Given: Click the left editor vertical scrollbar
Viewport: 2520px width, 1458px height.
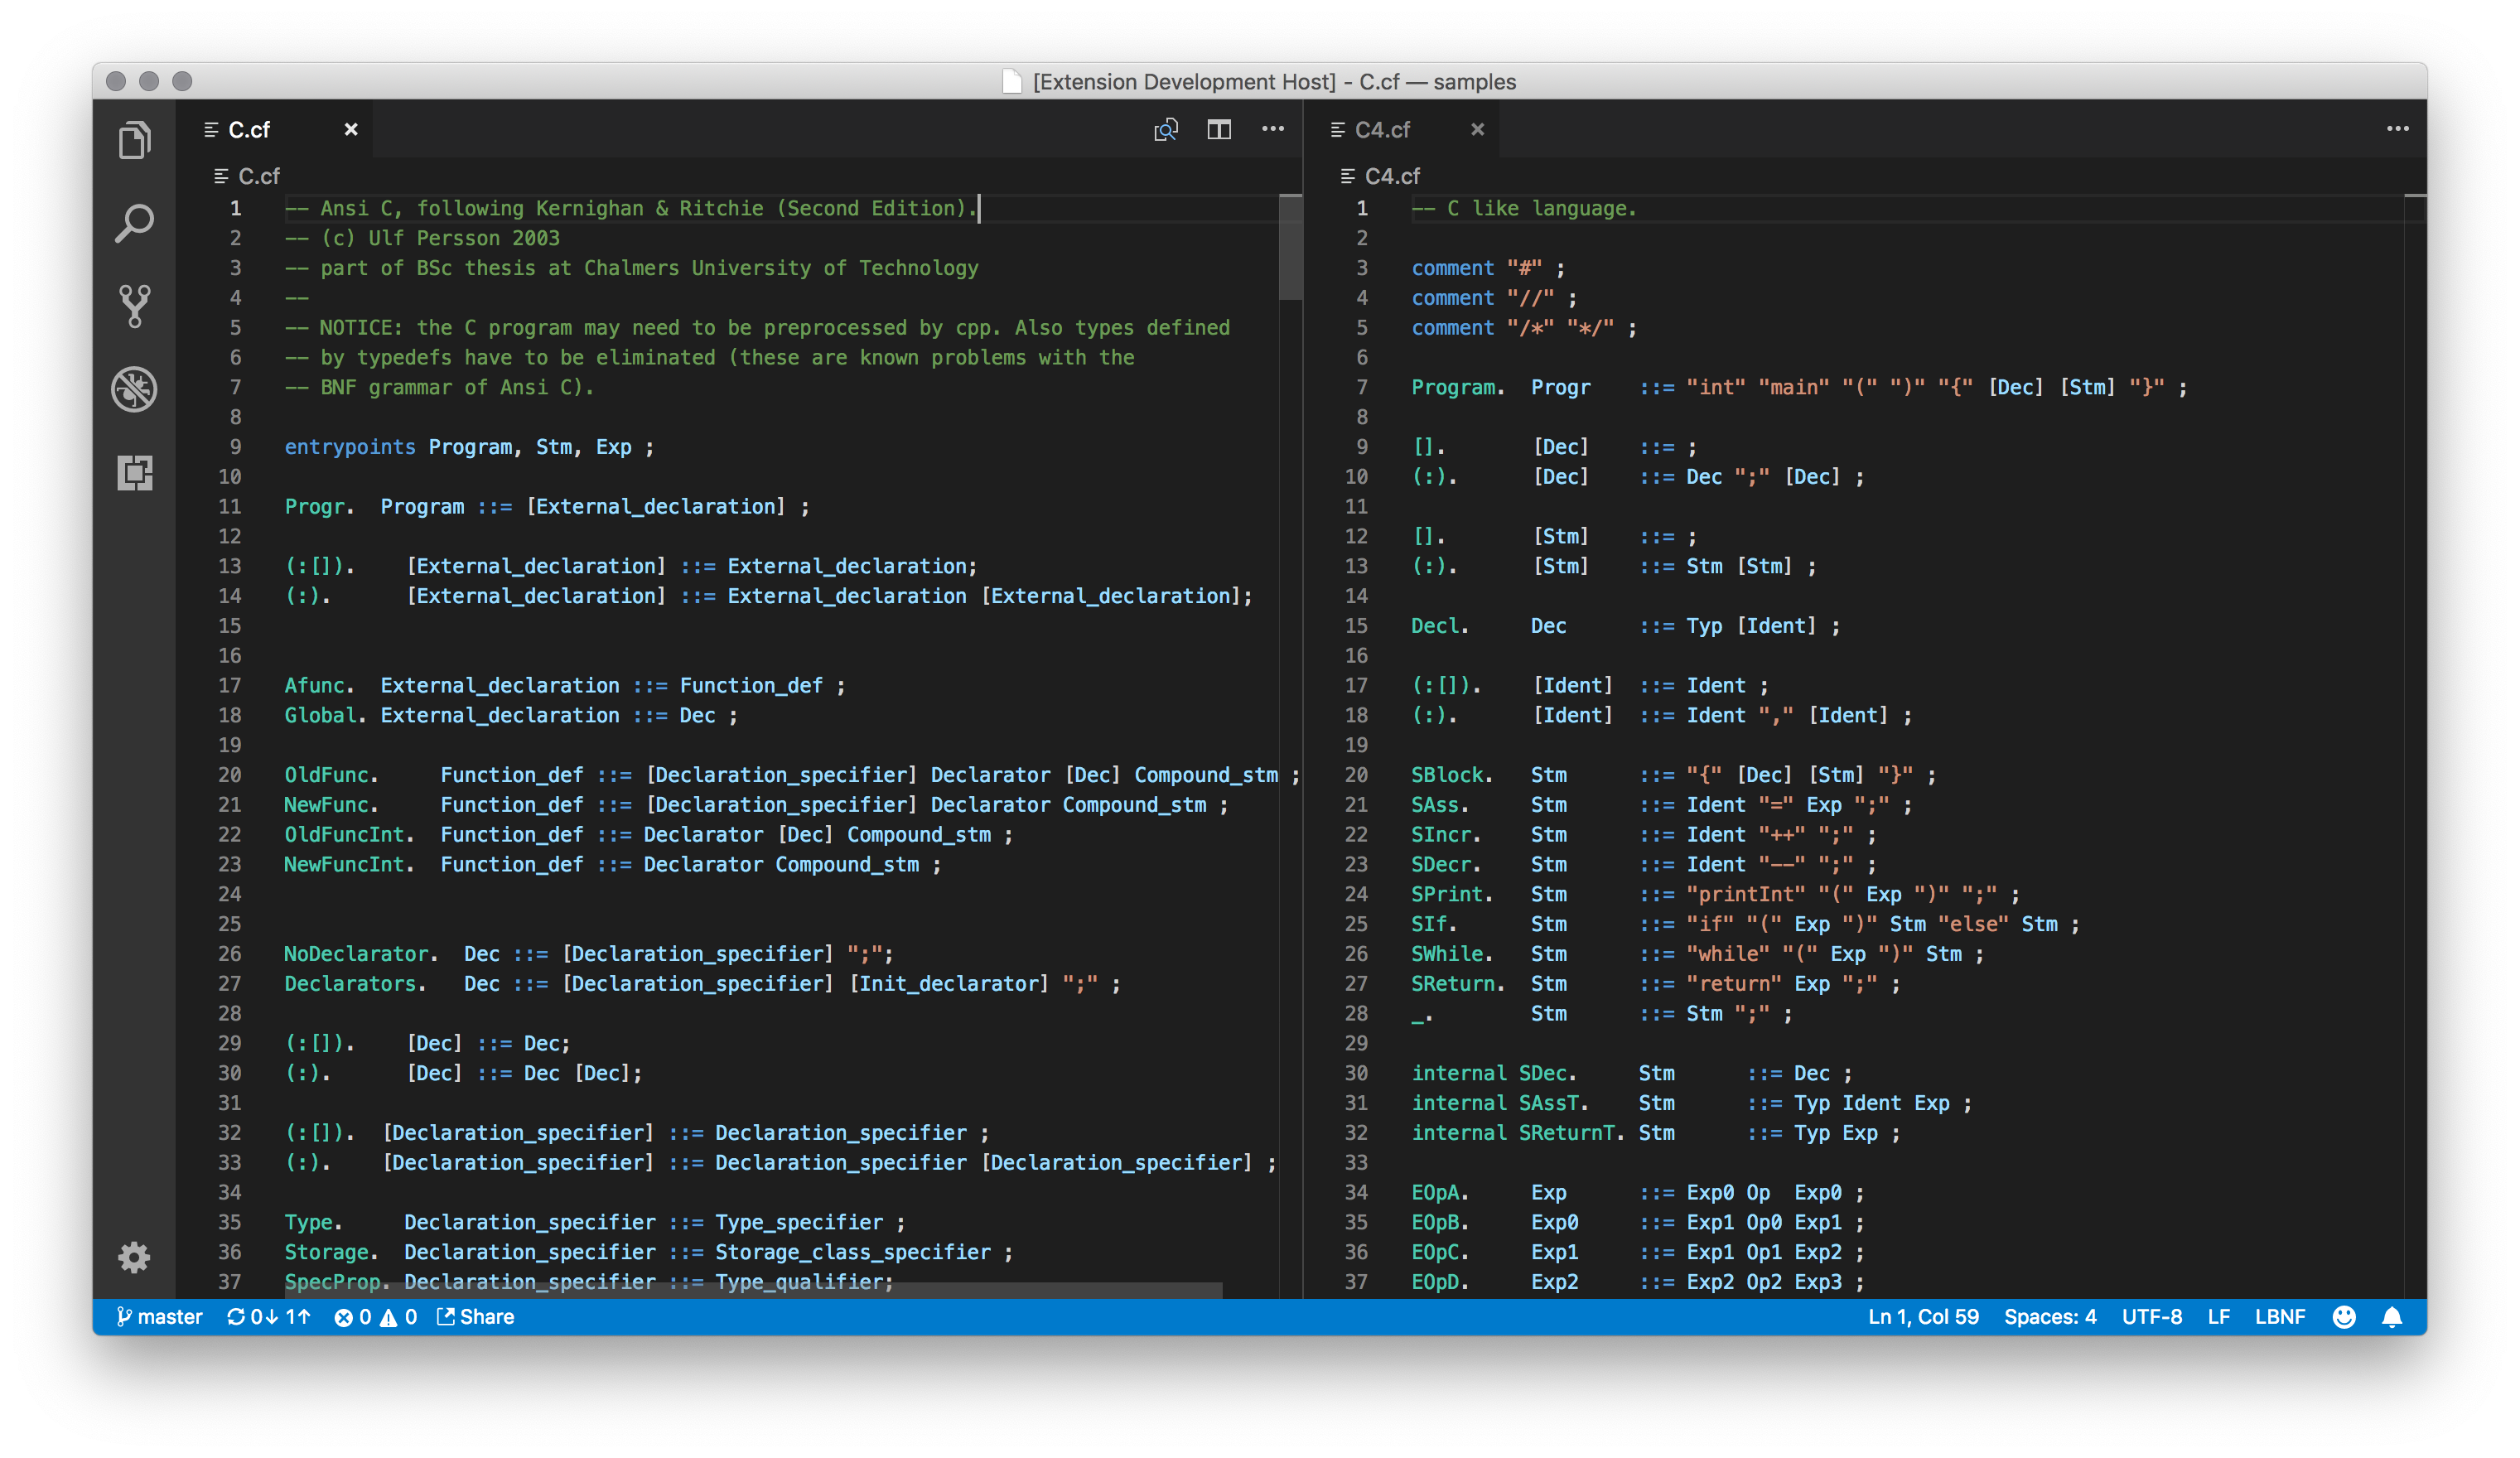Looking at the screenshot, I should click(1290, 248).
